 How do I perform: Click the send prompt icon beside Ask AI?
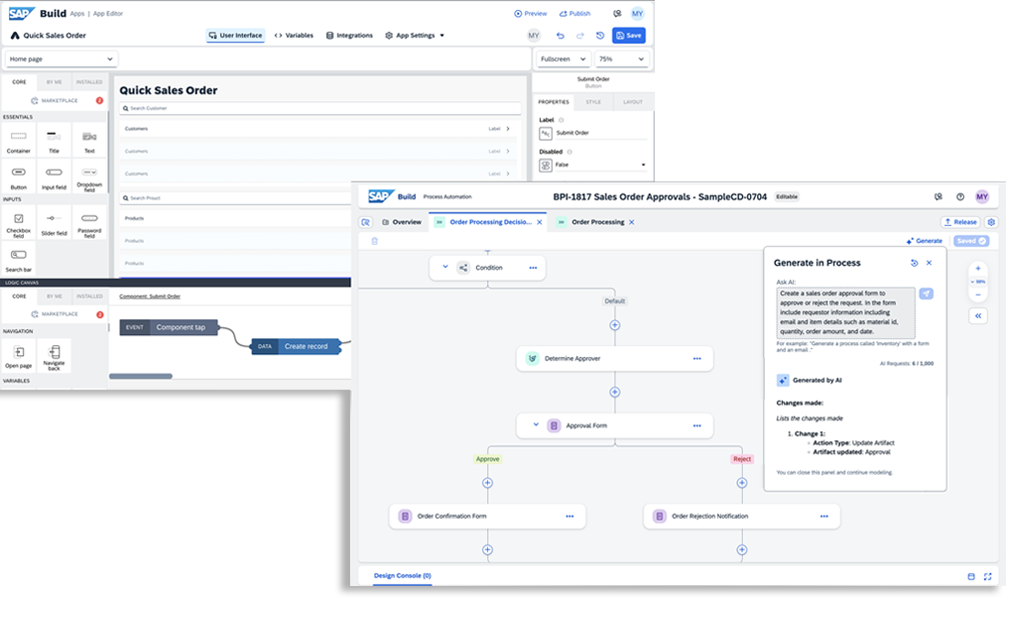(926, 293)
